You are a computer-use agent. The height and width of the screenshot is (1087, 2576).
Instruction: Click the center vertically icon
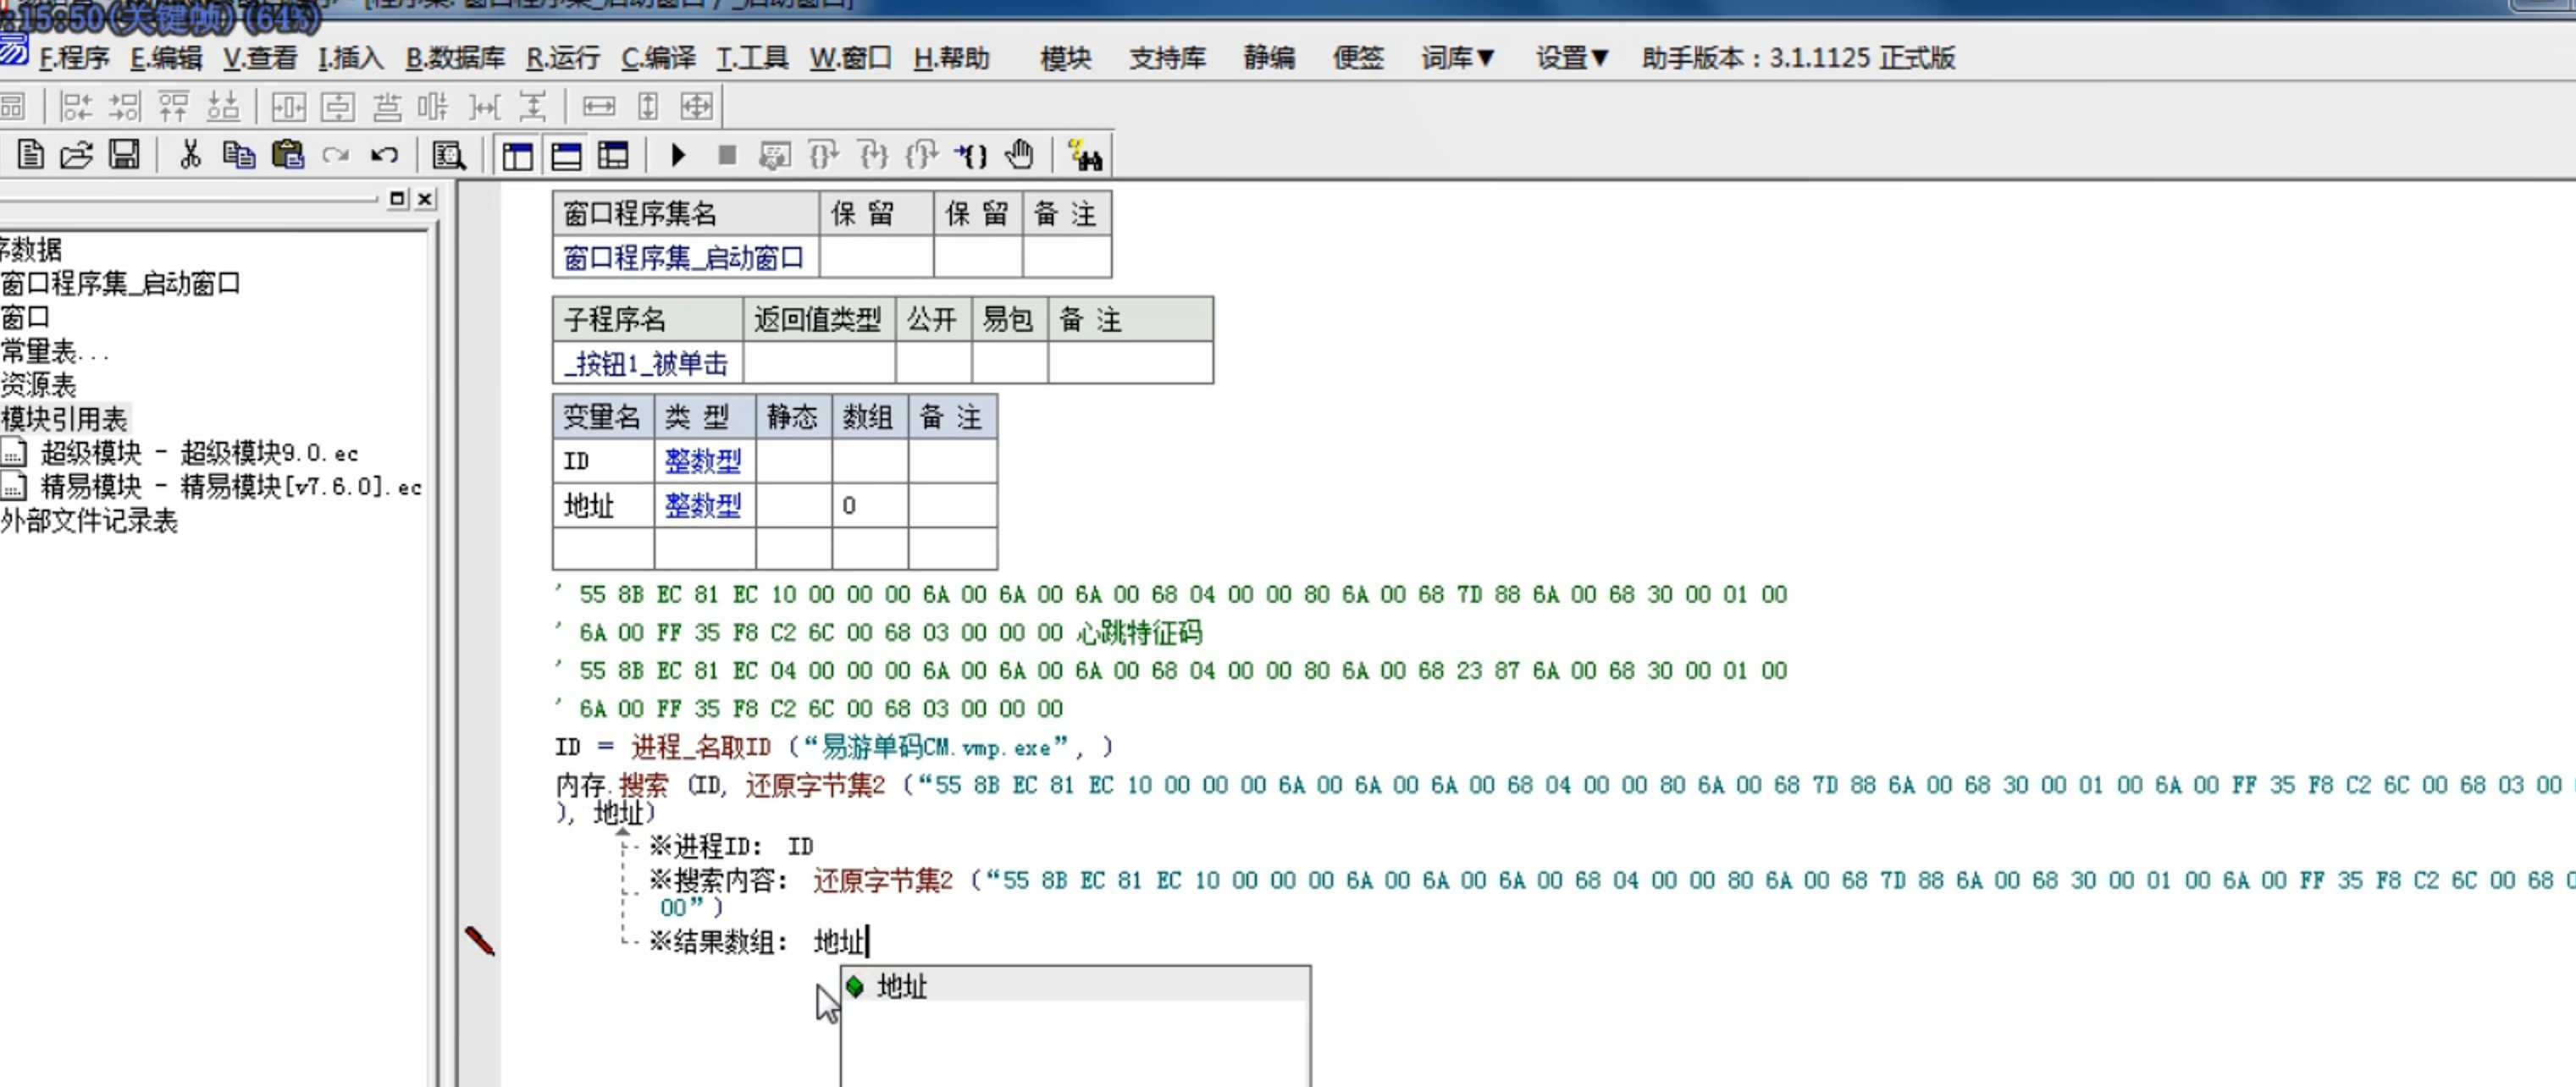(338, 106)
